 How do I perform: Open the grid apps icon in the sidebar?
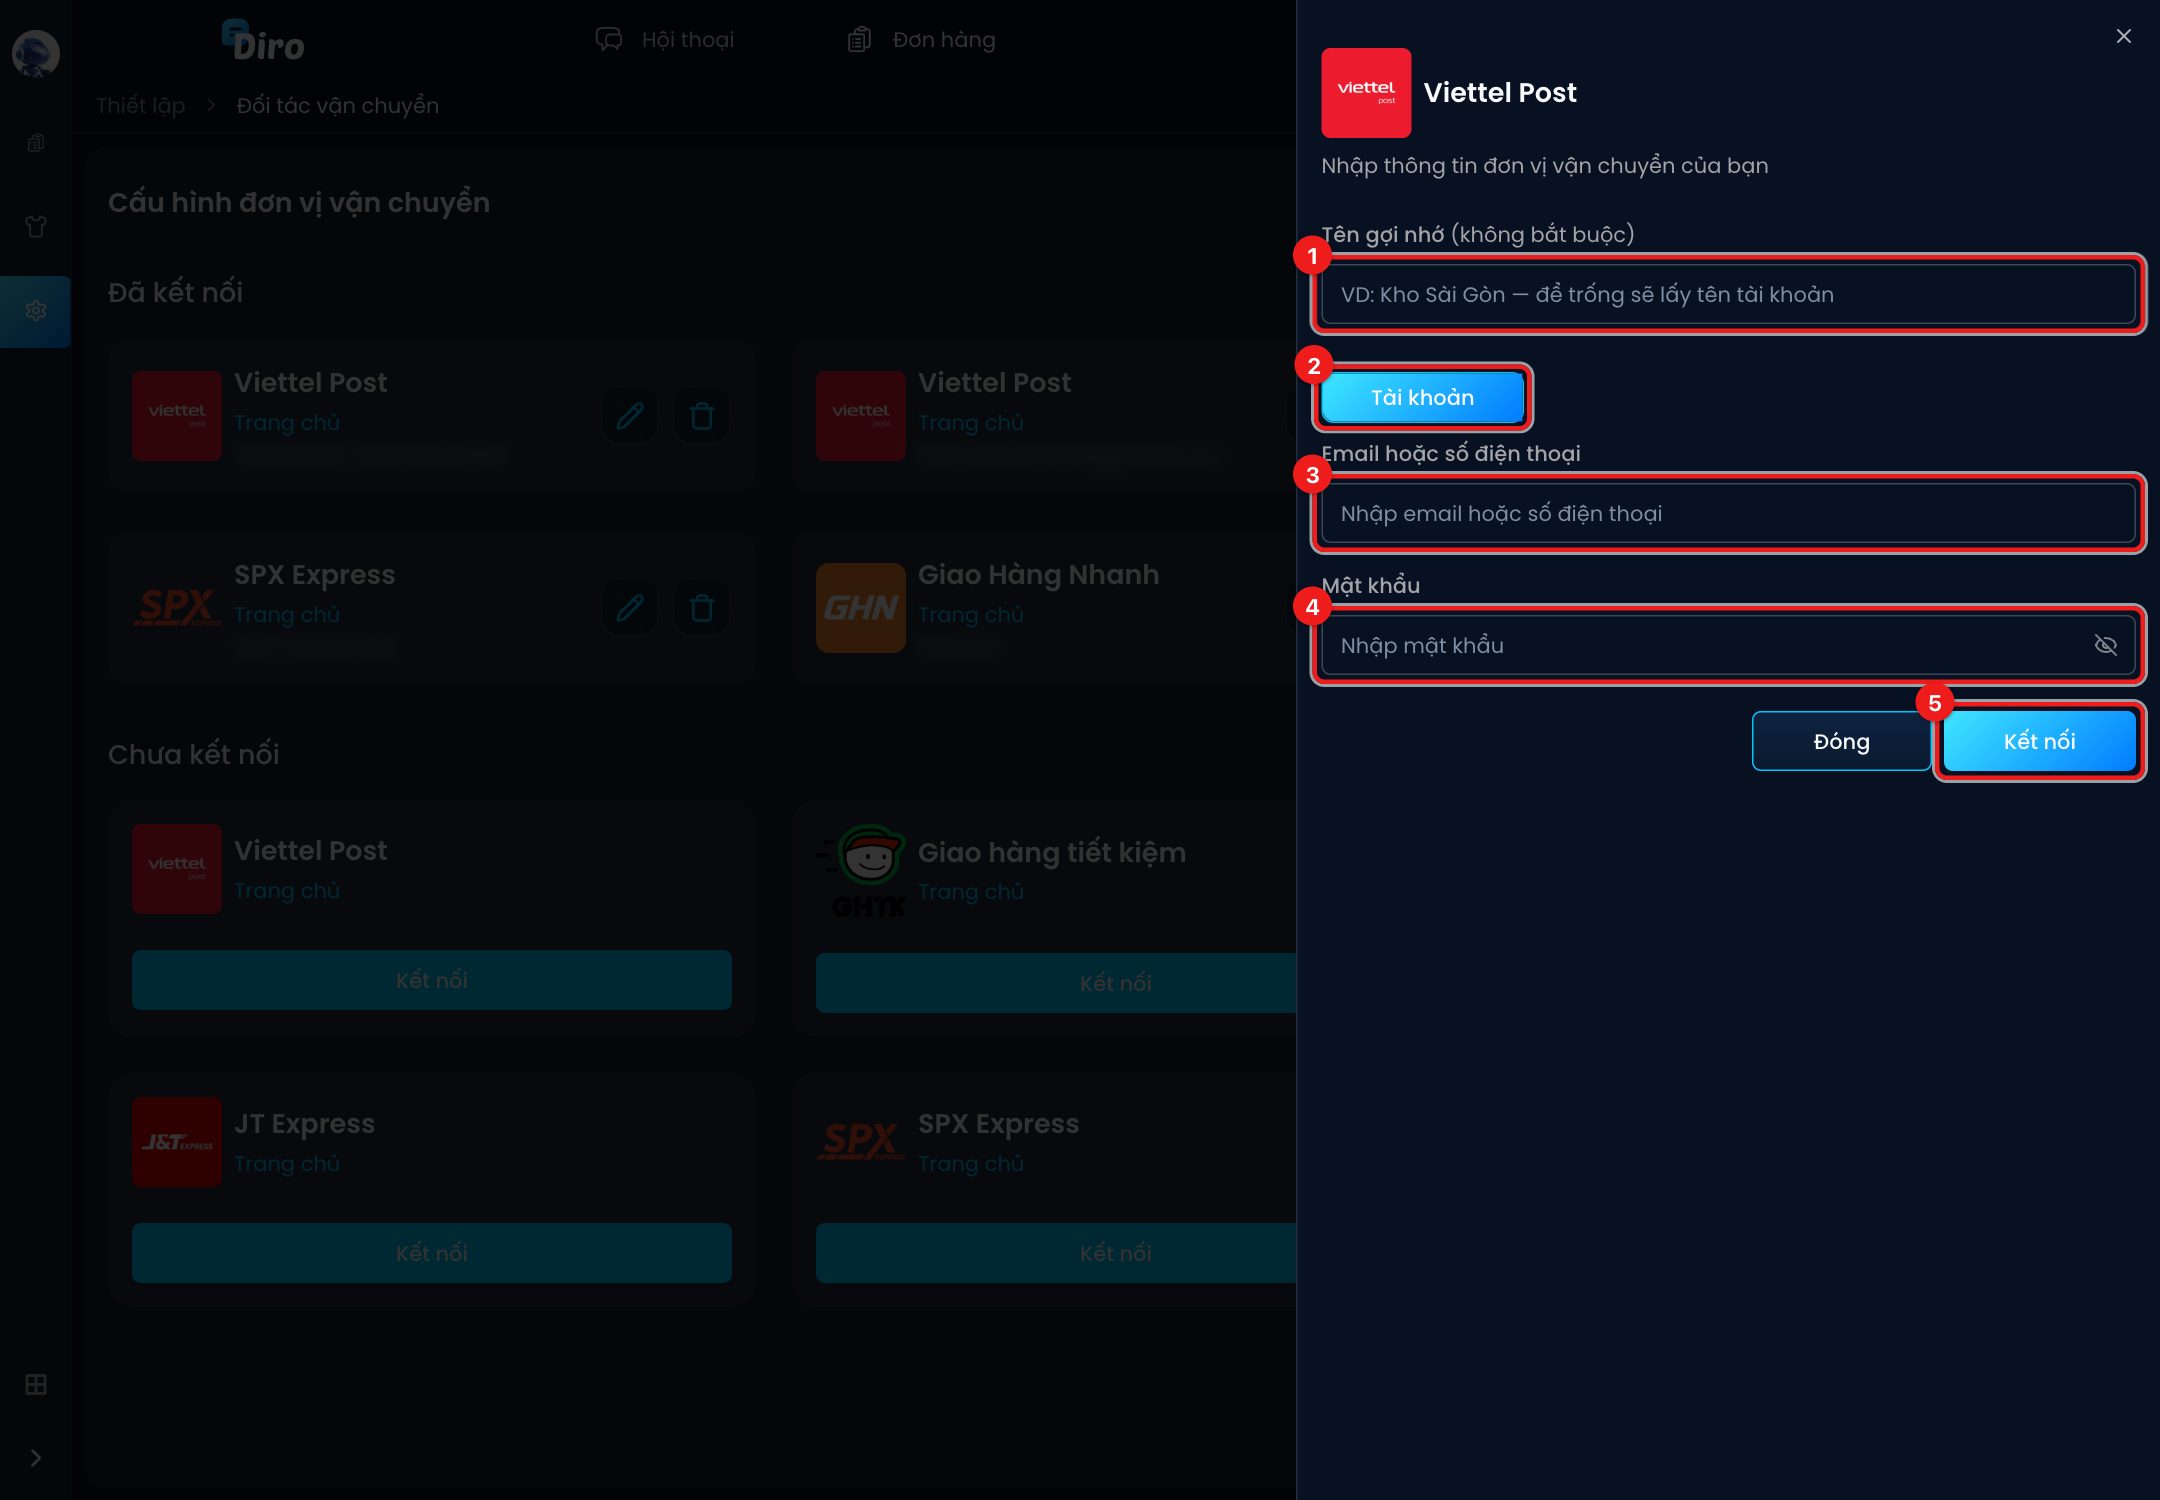click(35, 1384)
